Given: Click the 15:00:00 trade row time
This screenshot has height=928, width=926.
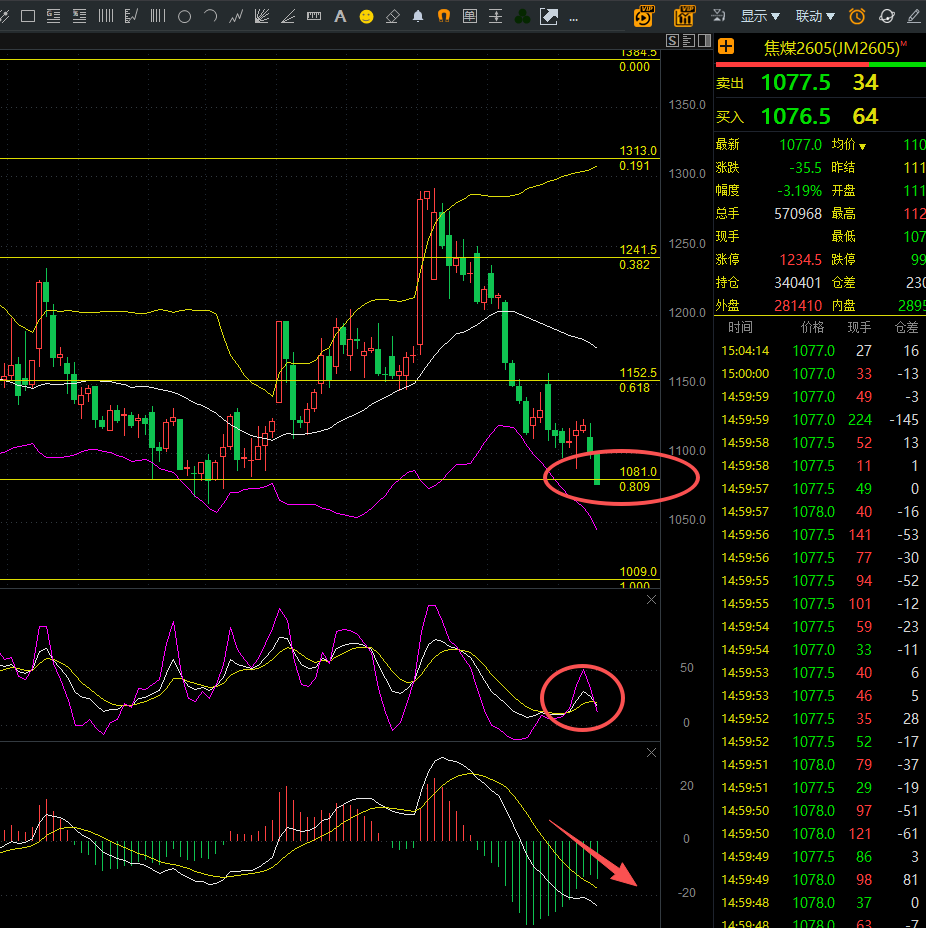Looking at the screenshot, I should (745, 374).
